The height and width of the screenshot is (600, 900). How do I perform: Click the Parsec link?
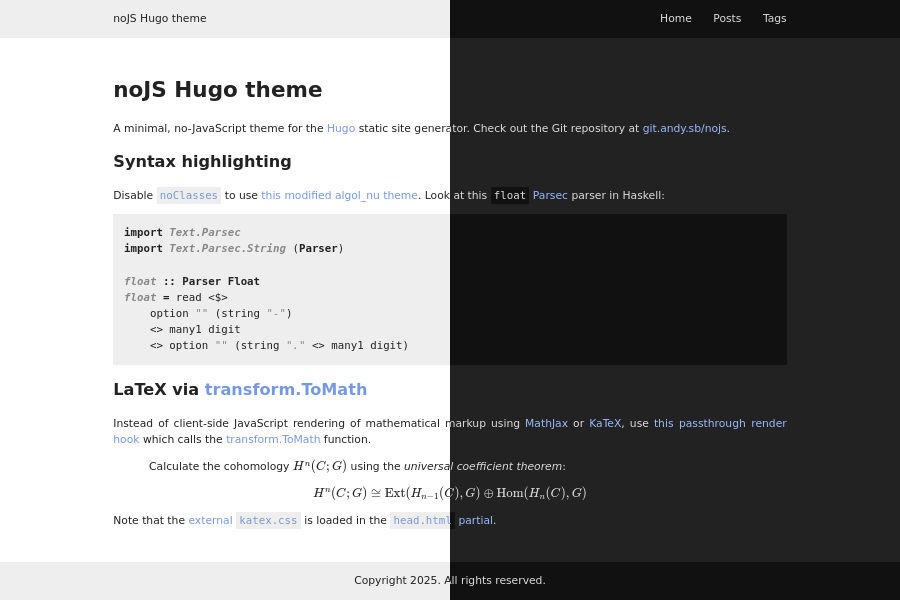[x=550, y=195]
